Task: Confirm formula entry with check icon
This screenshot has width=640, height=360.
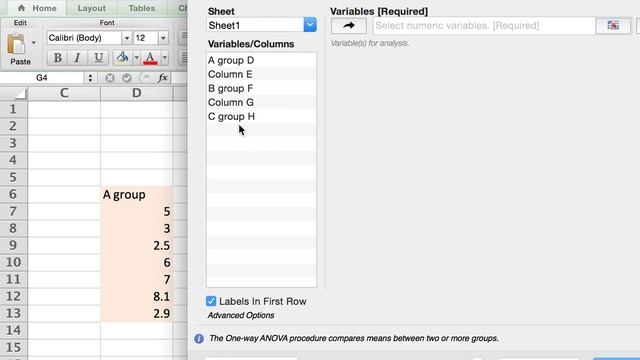Action: [127, 78]
